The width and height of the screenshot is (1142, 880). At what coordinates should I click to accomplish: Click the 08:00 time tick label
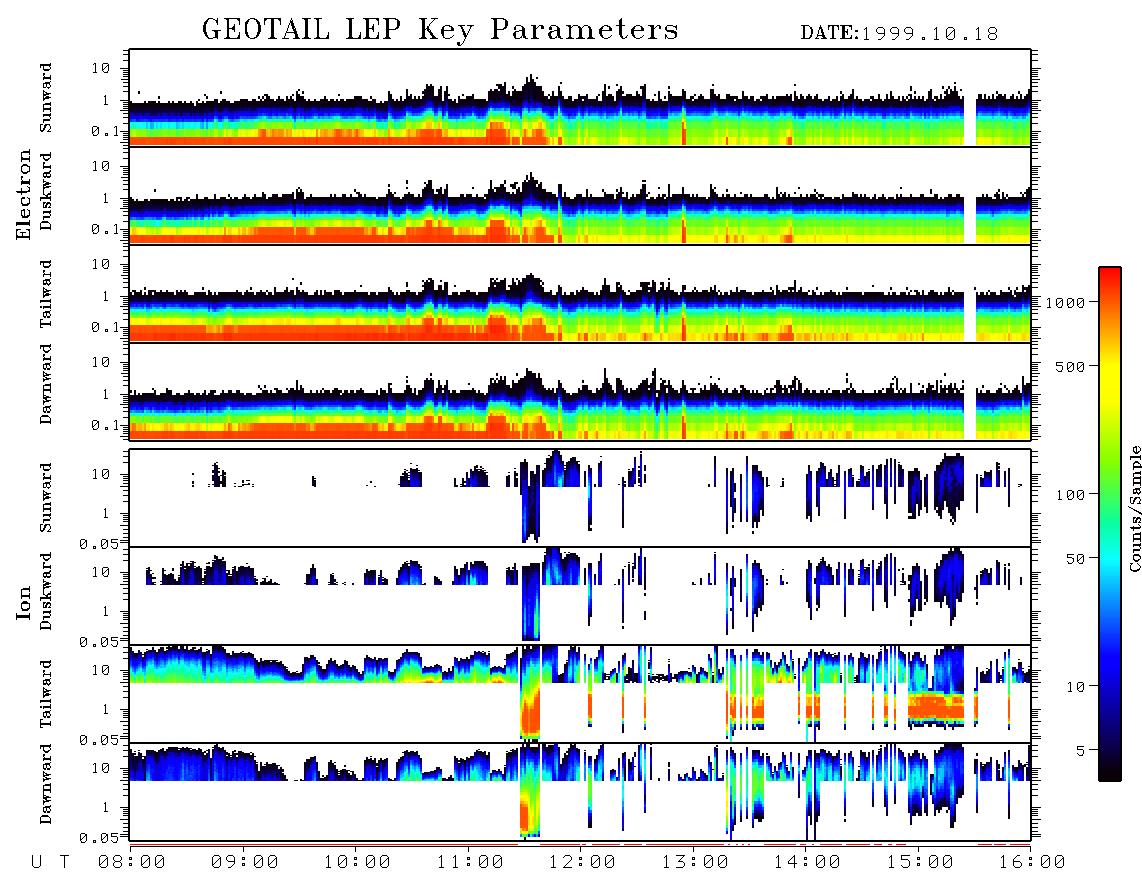(131, 863)
